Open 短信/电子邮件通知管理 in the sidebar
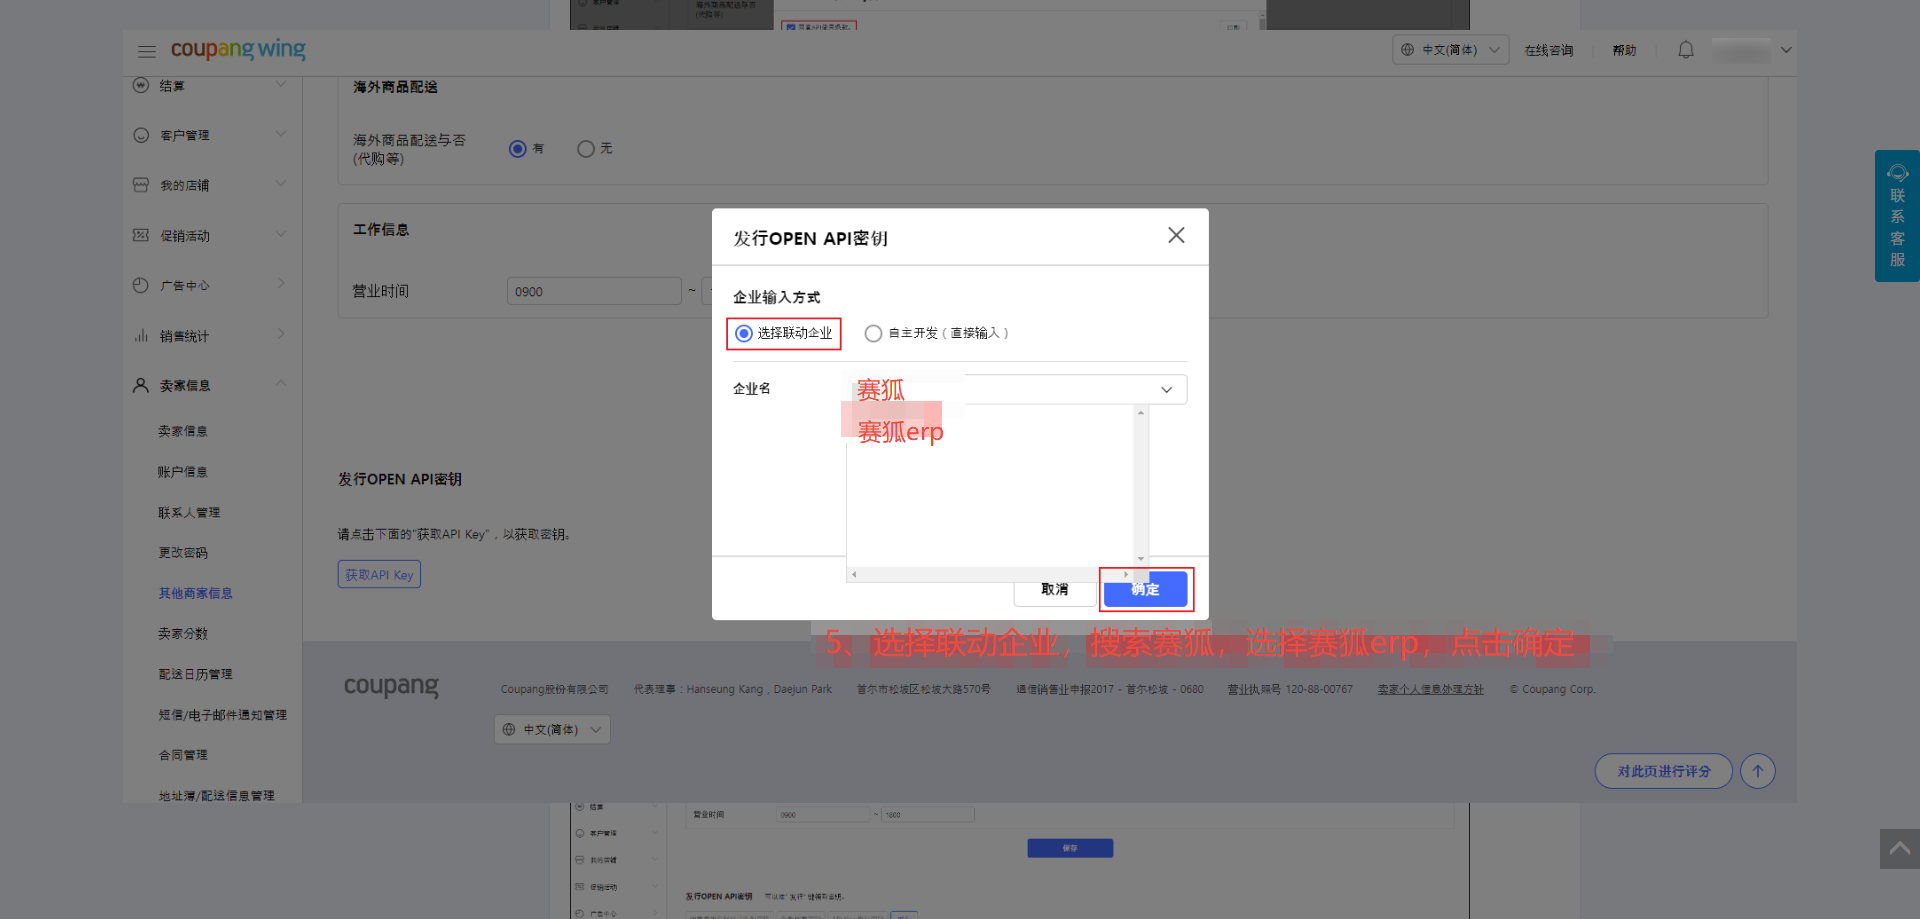 point(222,715)
